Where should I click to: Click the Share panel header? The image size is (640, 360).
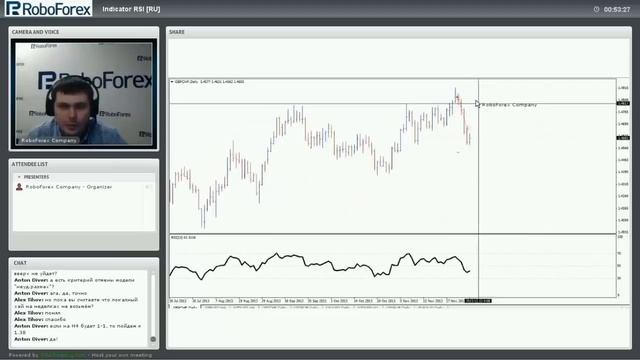tap(399, 32)
